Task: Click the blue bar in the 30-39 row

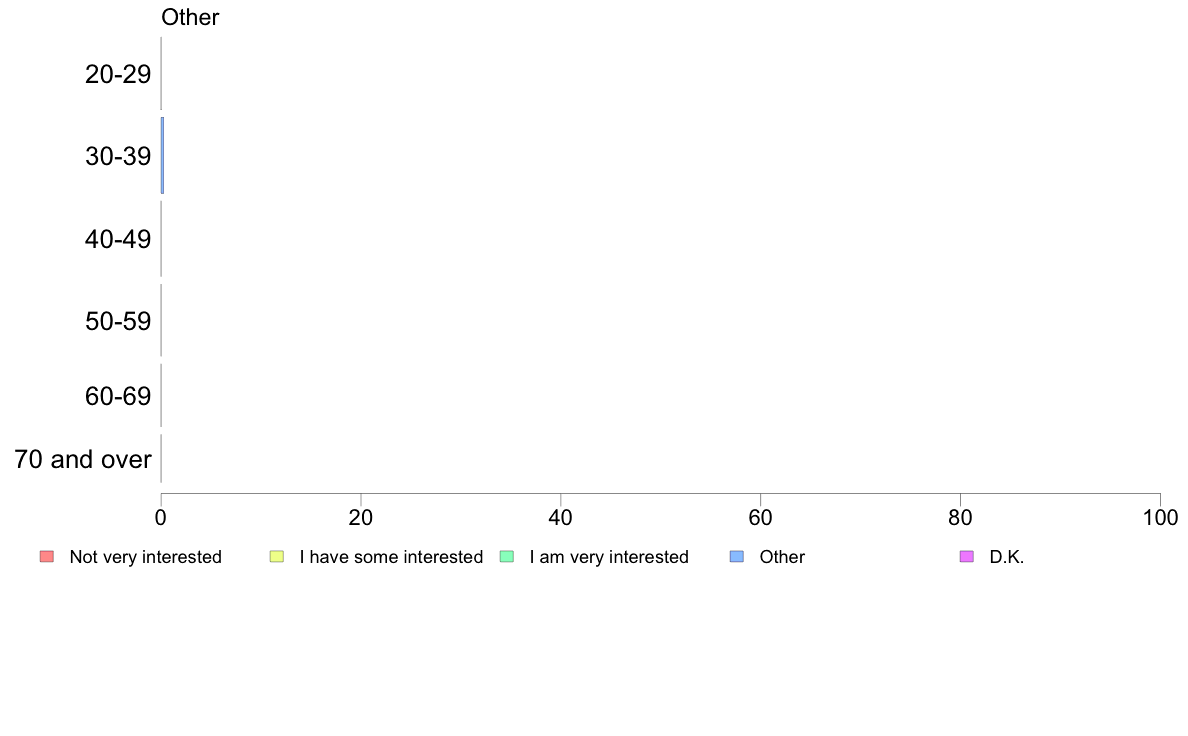Action: point(162,155)
